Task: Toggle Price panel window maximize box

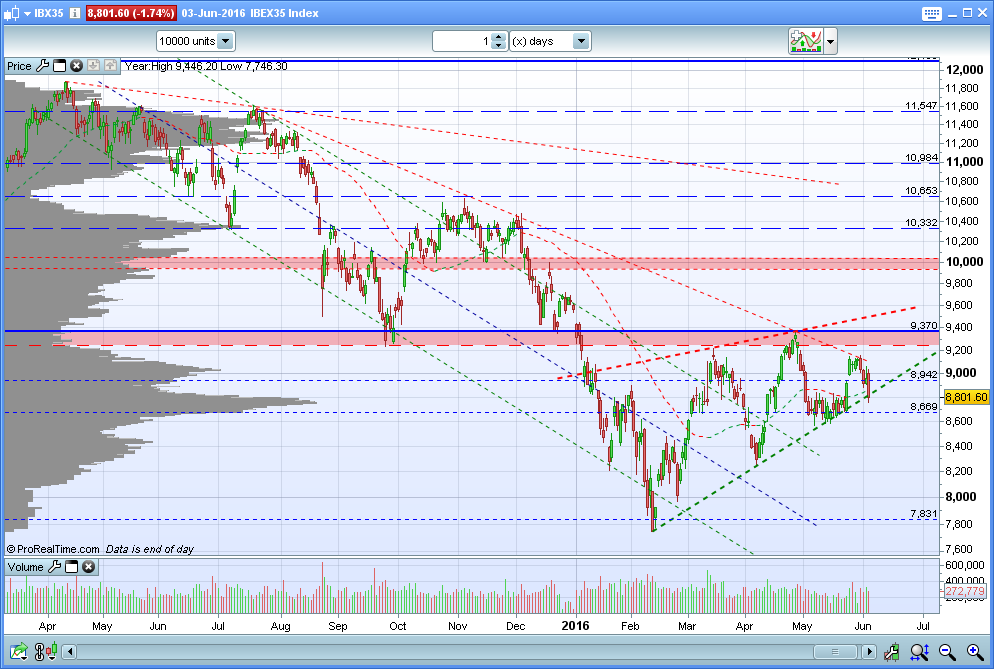Action: coord(60,66)
